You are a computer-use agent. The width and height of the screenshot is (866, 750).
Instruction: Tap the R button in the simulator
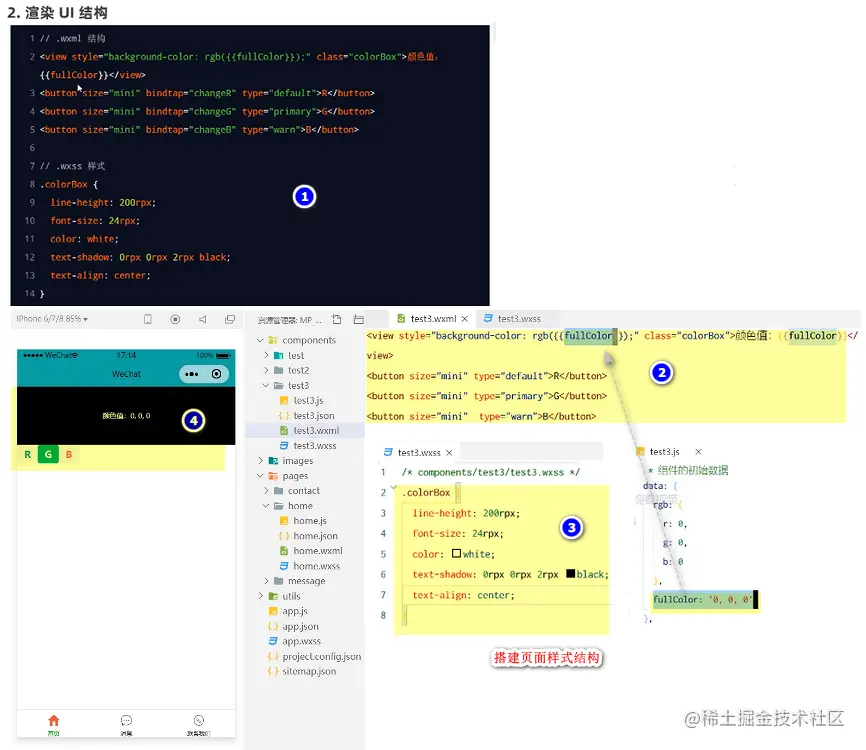click(x=28, y=455)
